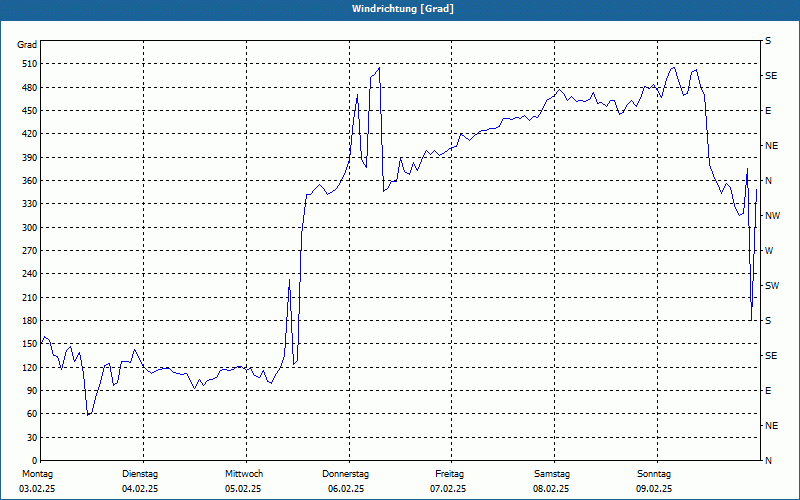Click the y-axis value '210'
This screenshot has width=800, height=500.
(30, 297)
